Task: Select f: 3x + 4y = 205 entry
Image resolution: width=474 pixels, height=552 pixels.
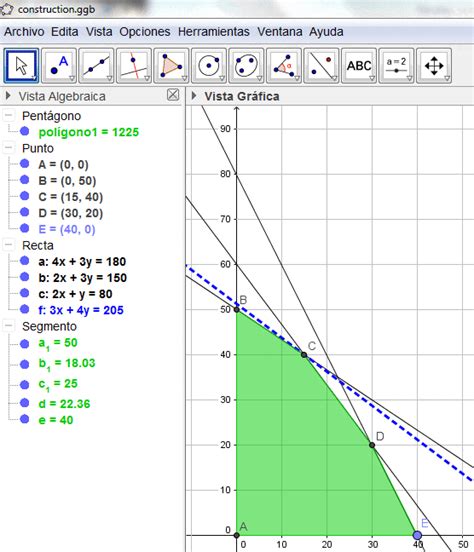Action: 81,310
